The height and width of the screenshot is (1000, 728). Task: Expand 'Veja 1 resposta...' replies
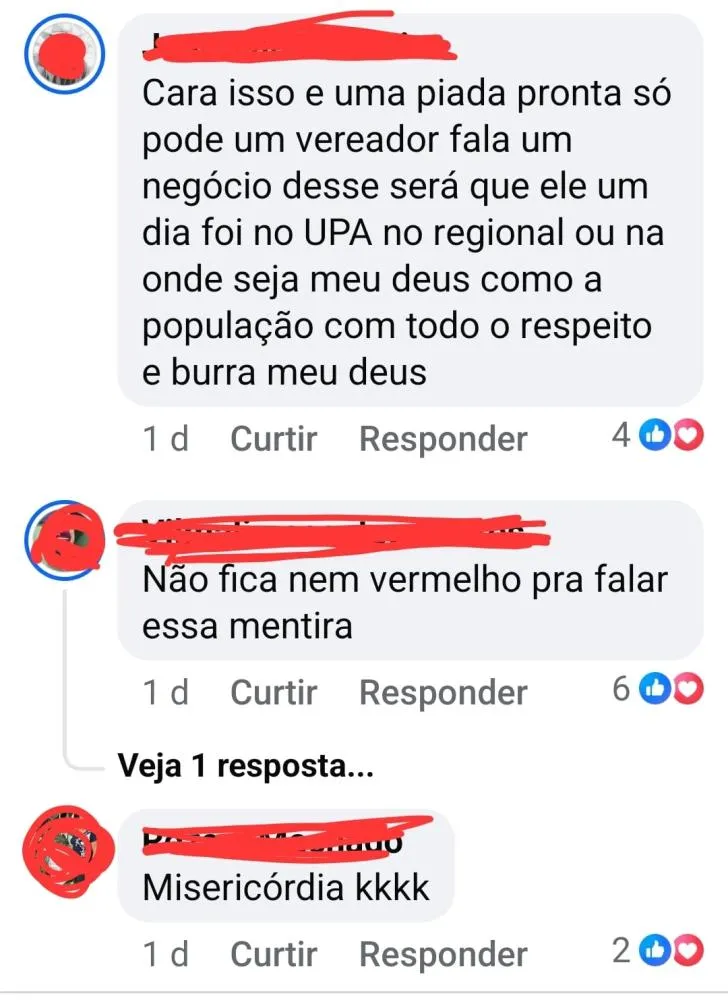pos(245,765)
